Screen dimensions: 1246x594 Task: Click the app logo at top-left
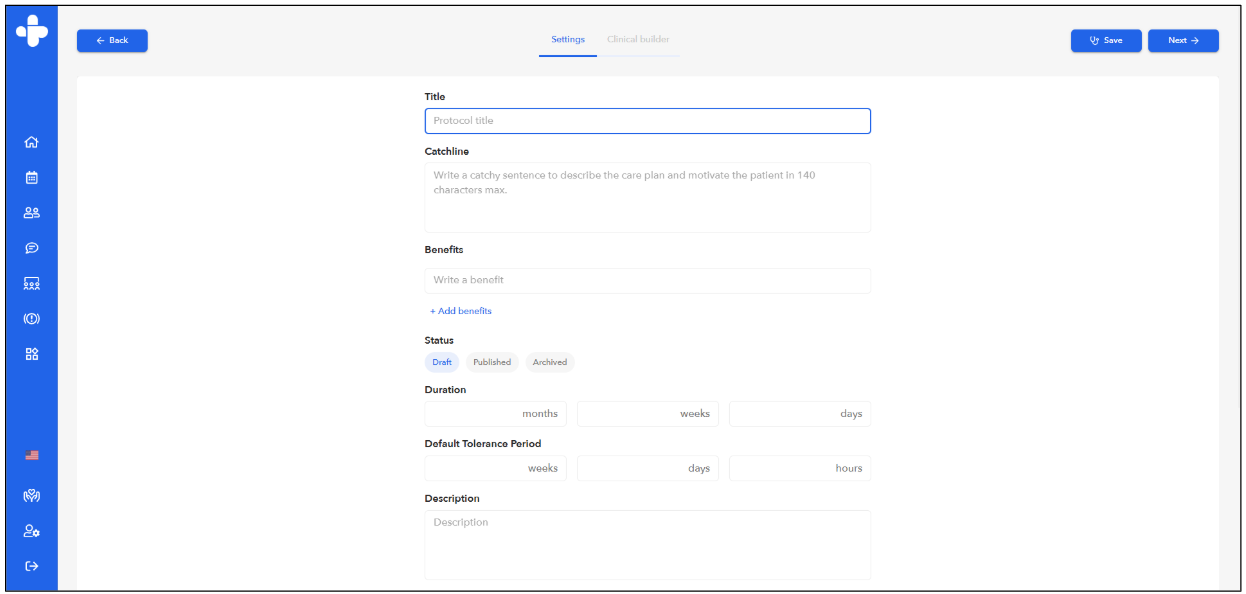click(x=31, y=30)
